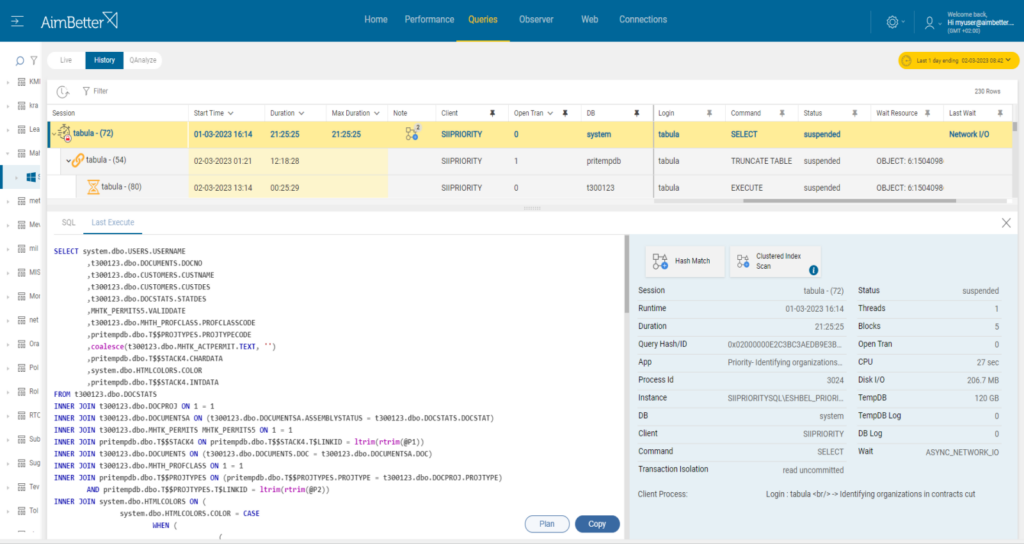
Task: Collapse the tabula - (72) session row
Action: pos(54,134)
